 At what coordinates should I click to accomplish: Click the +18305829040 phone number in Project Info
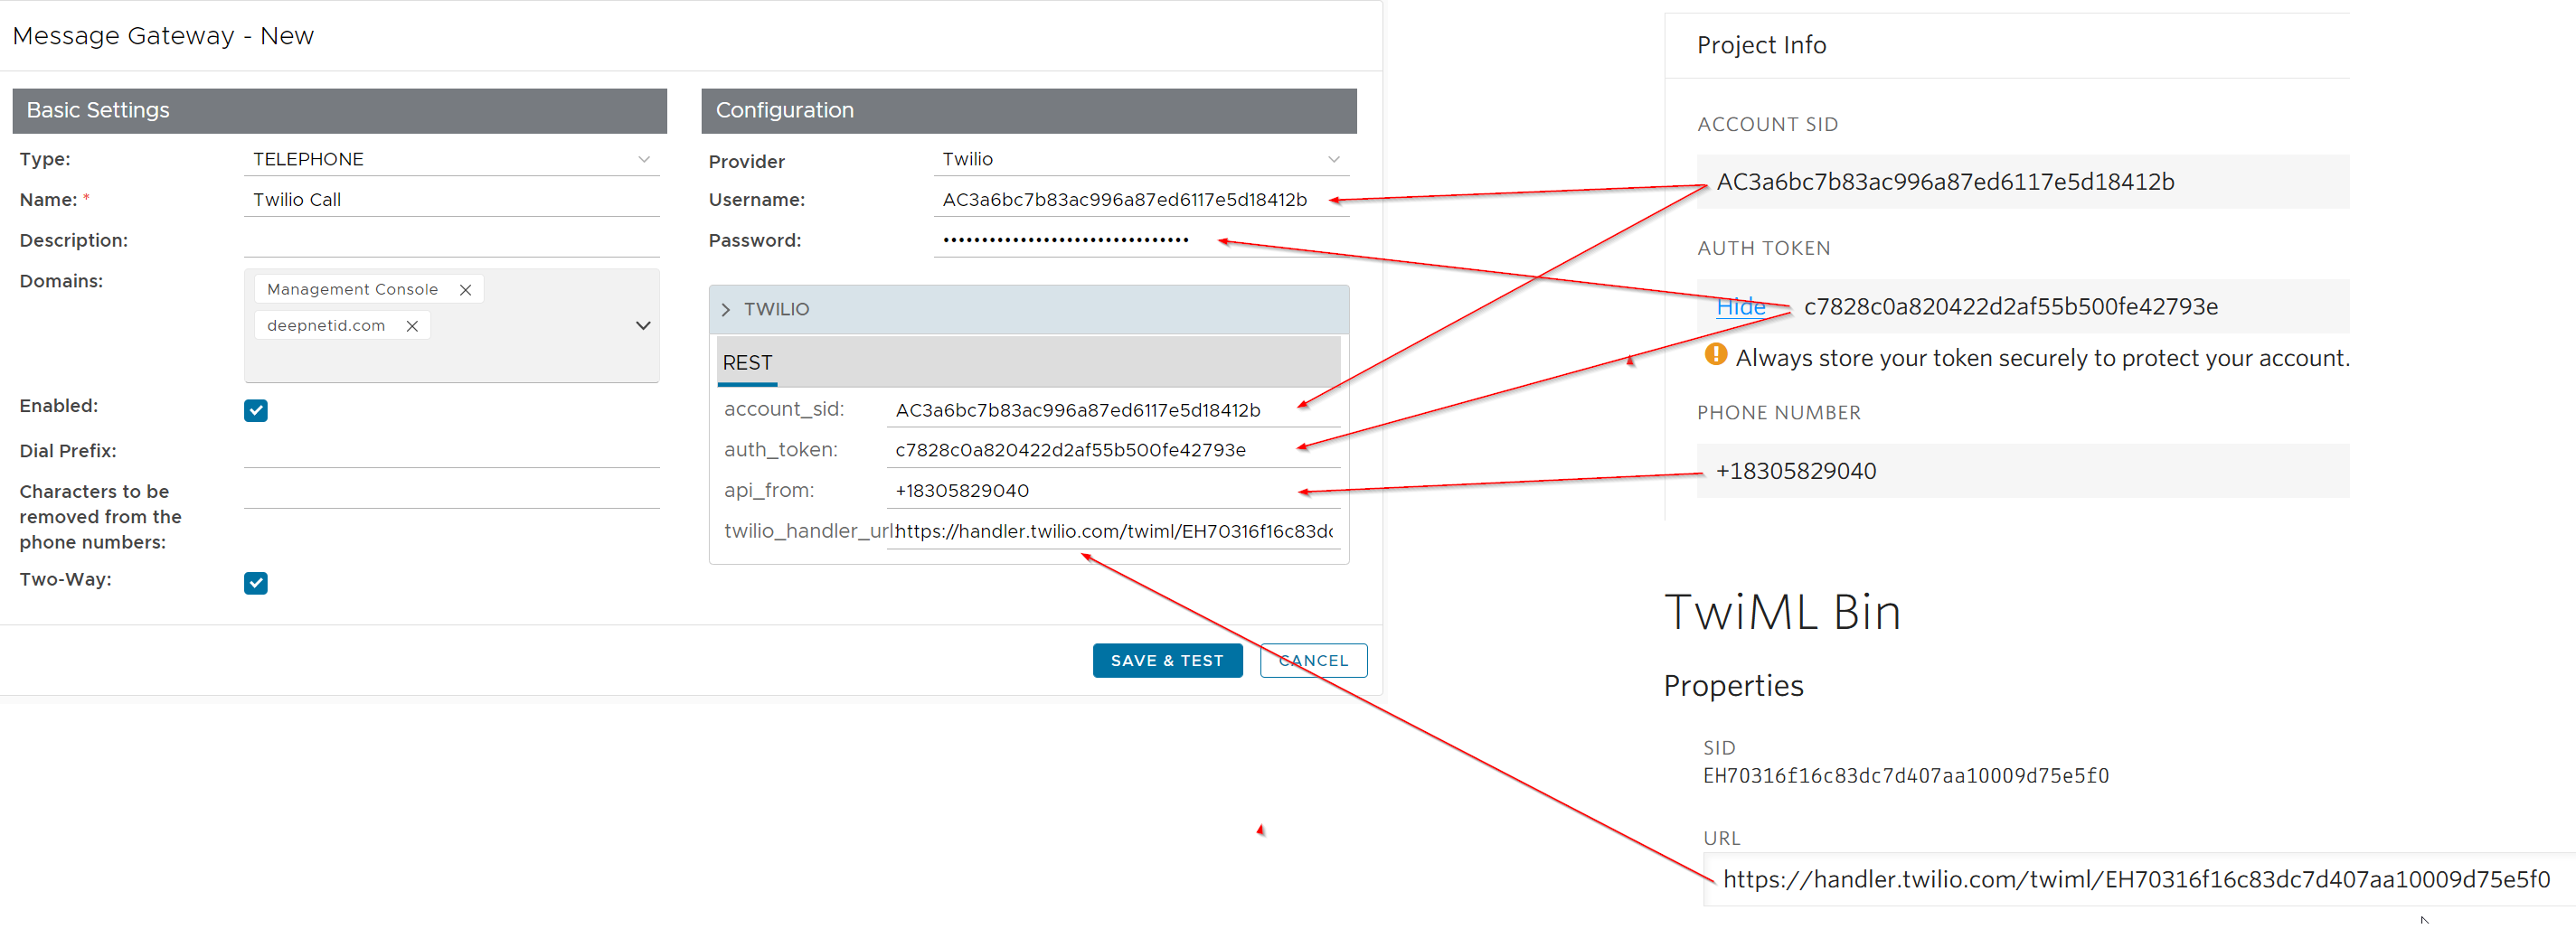1796,471
